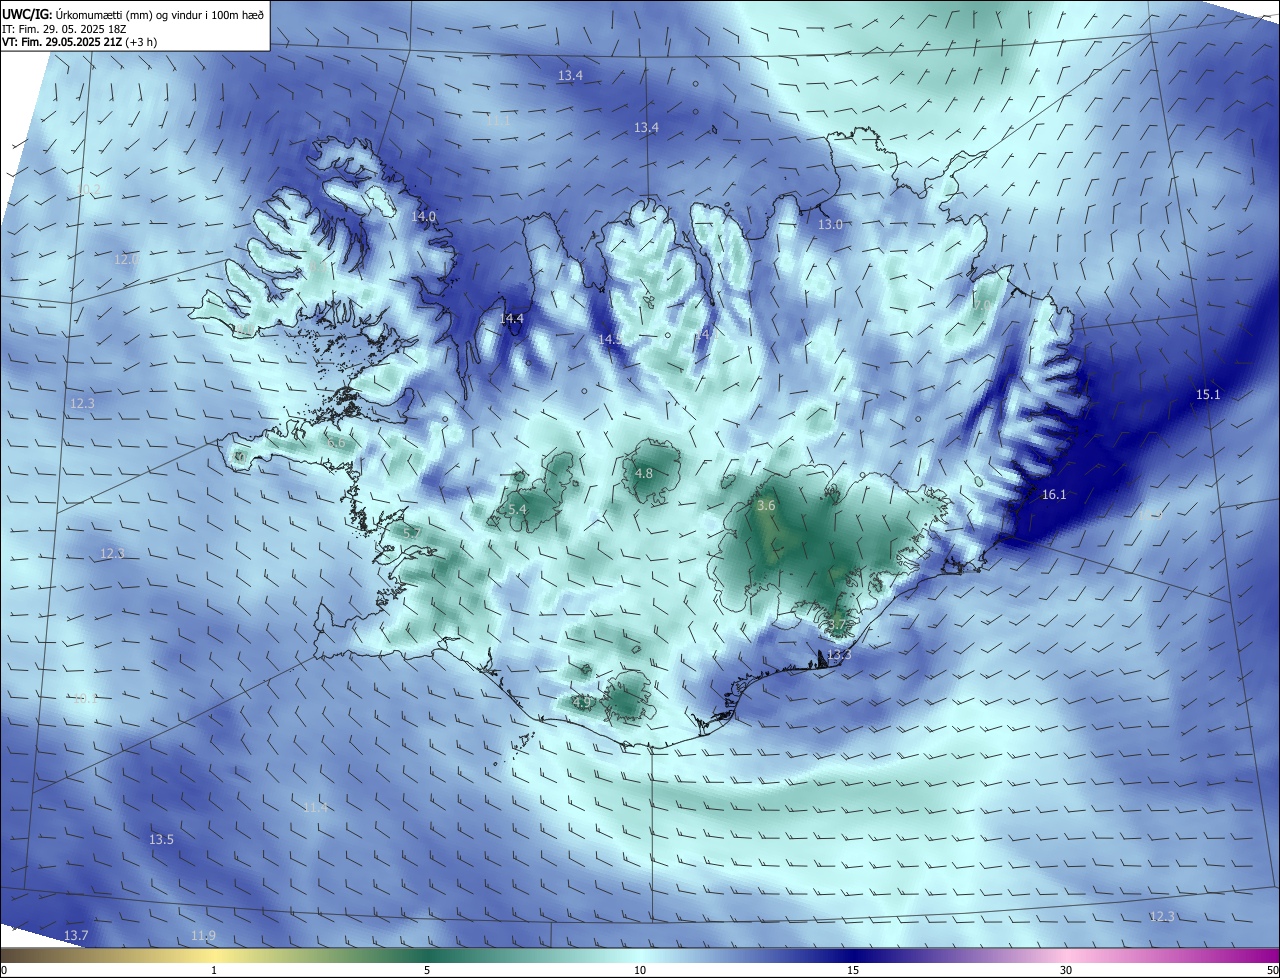Image resolution: width=1280 pixels, height=978 pixels.
Task: Click the 3.7 value near the south-east coast
Action: coord(837,625)
